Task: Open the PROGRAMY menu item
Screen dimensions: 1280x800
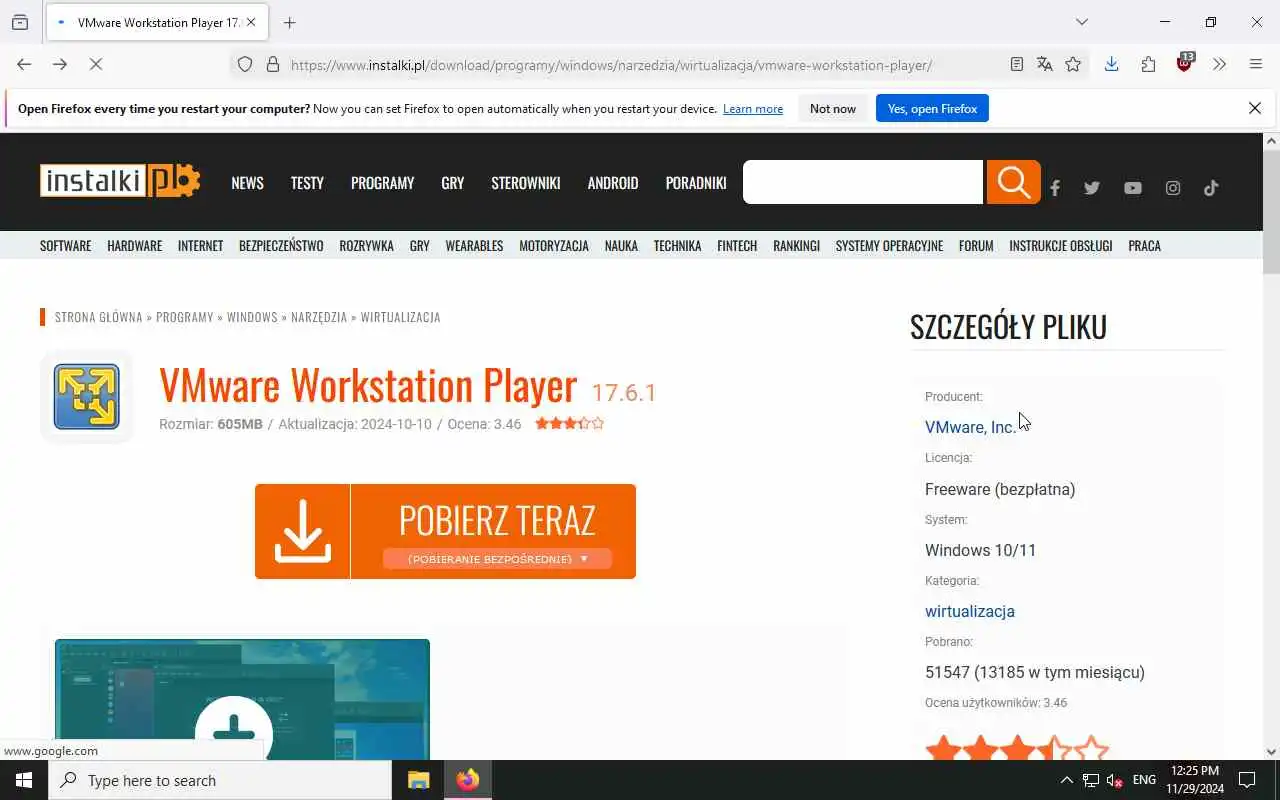Action: click(382, 183)
